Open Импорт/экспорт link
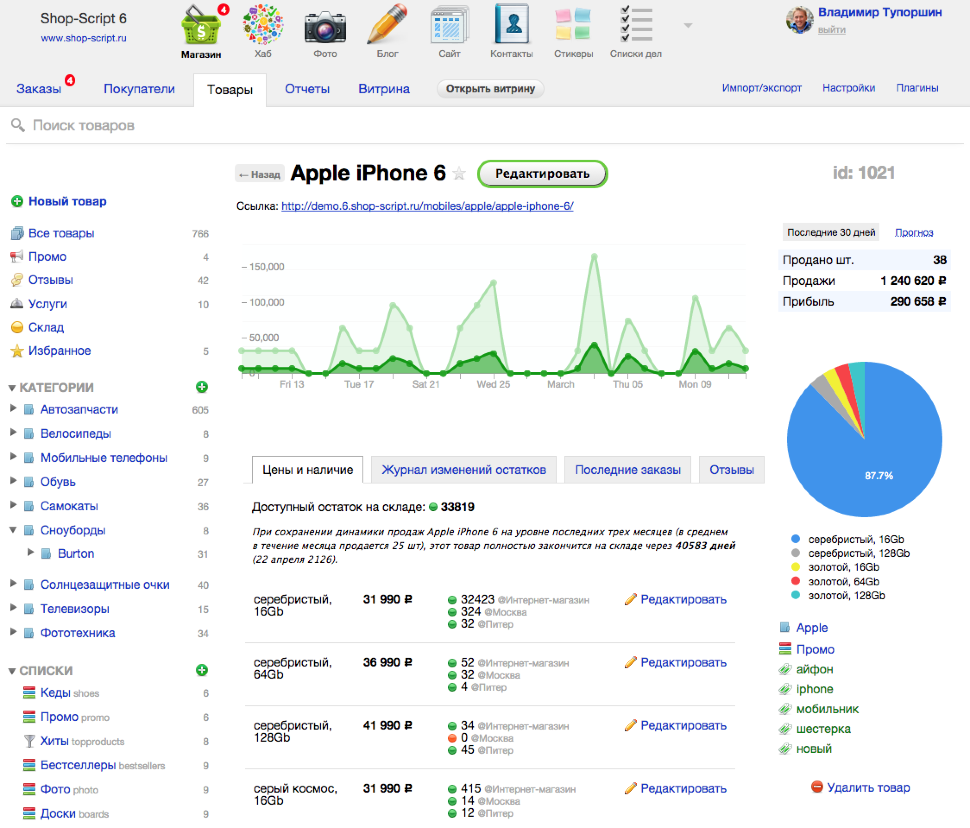 [762, 88]
